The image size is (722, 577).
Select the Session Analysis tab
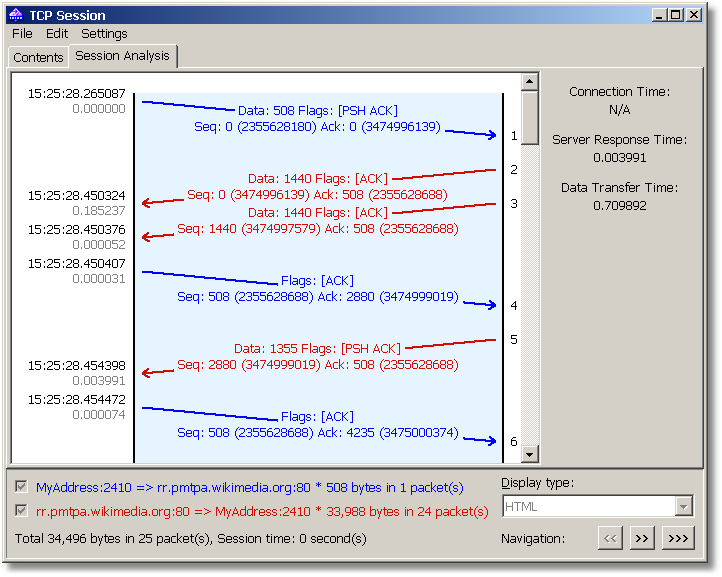click(x=122, y=56)
